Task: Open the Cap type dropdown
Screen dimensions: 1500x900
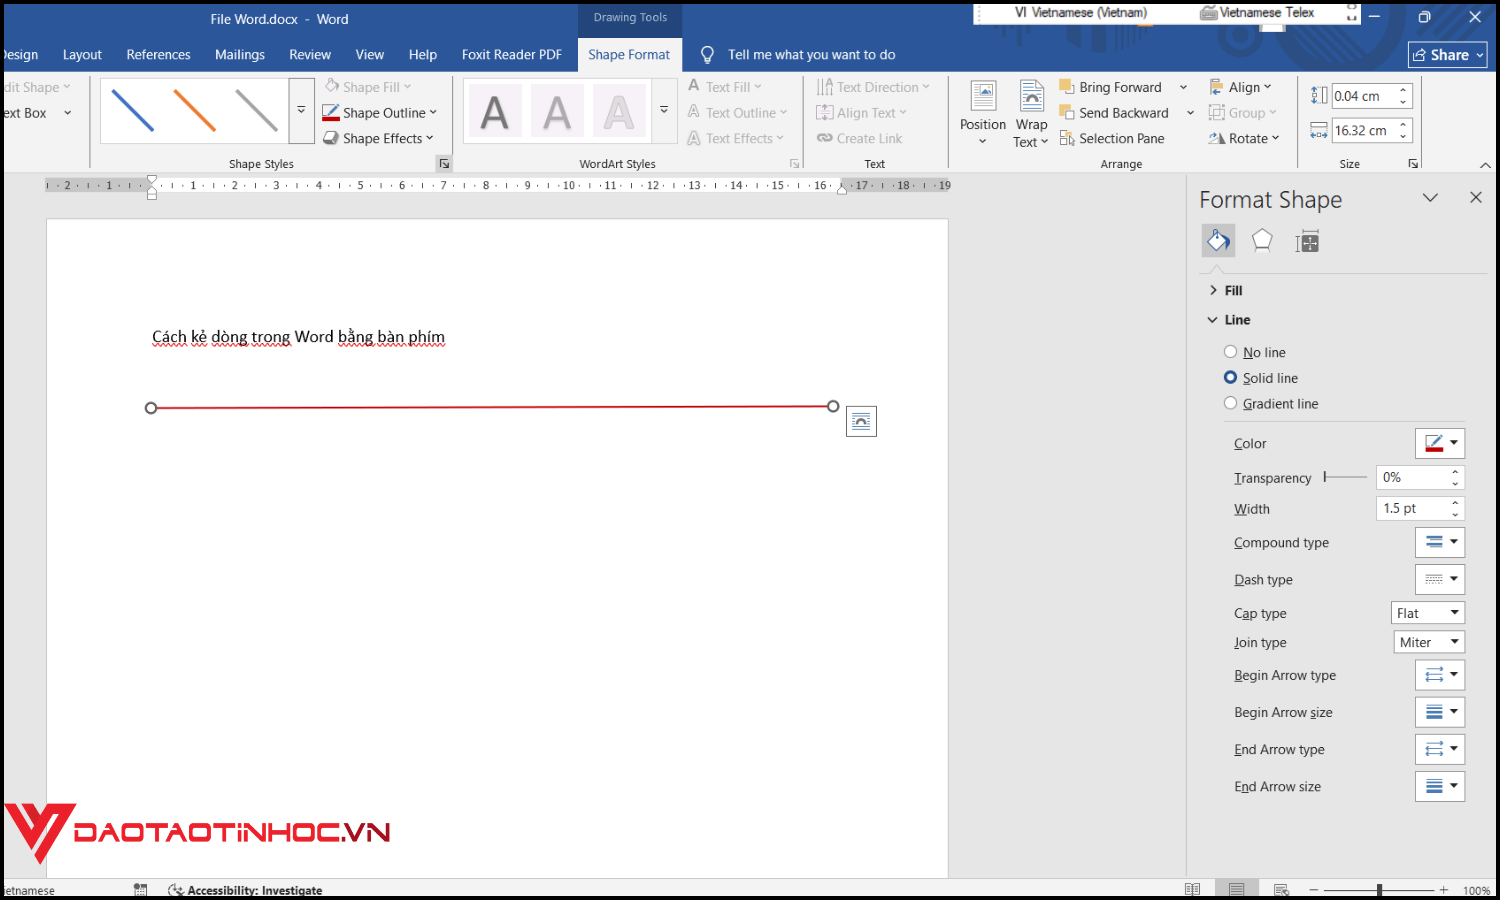Action: click(x=1428, y=613)
